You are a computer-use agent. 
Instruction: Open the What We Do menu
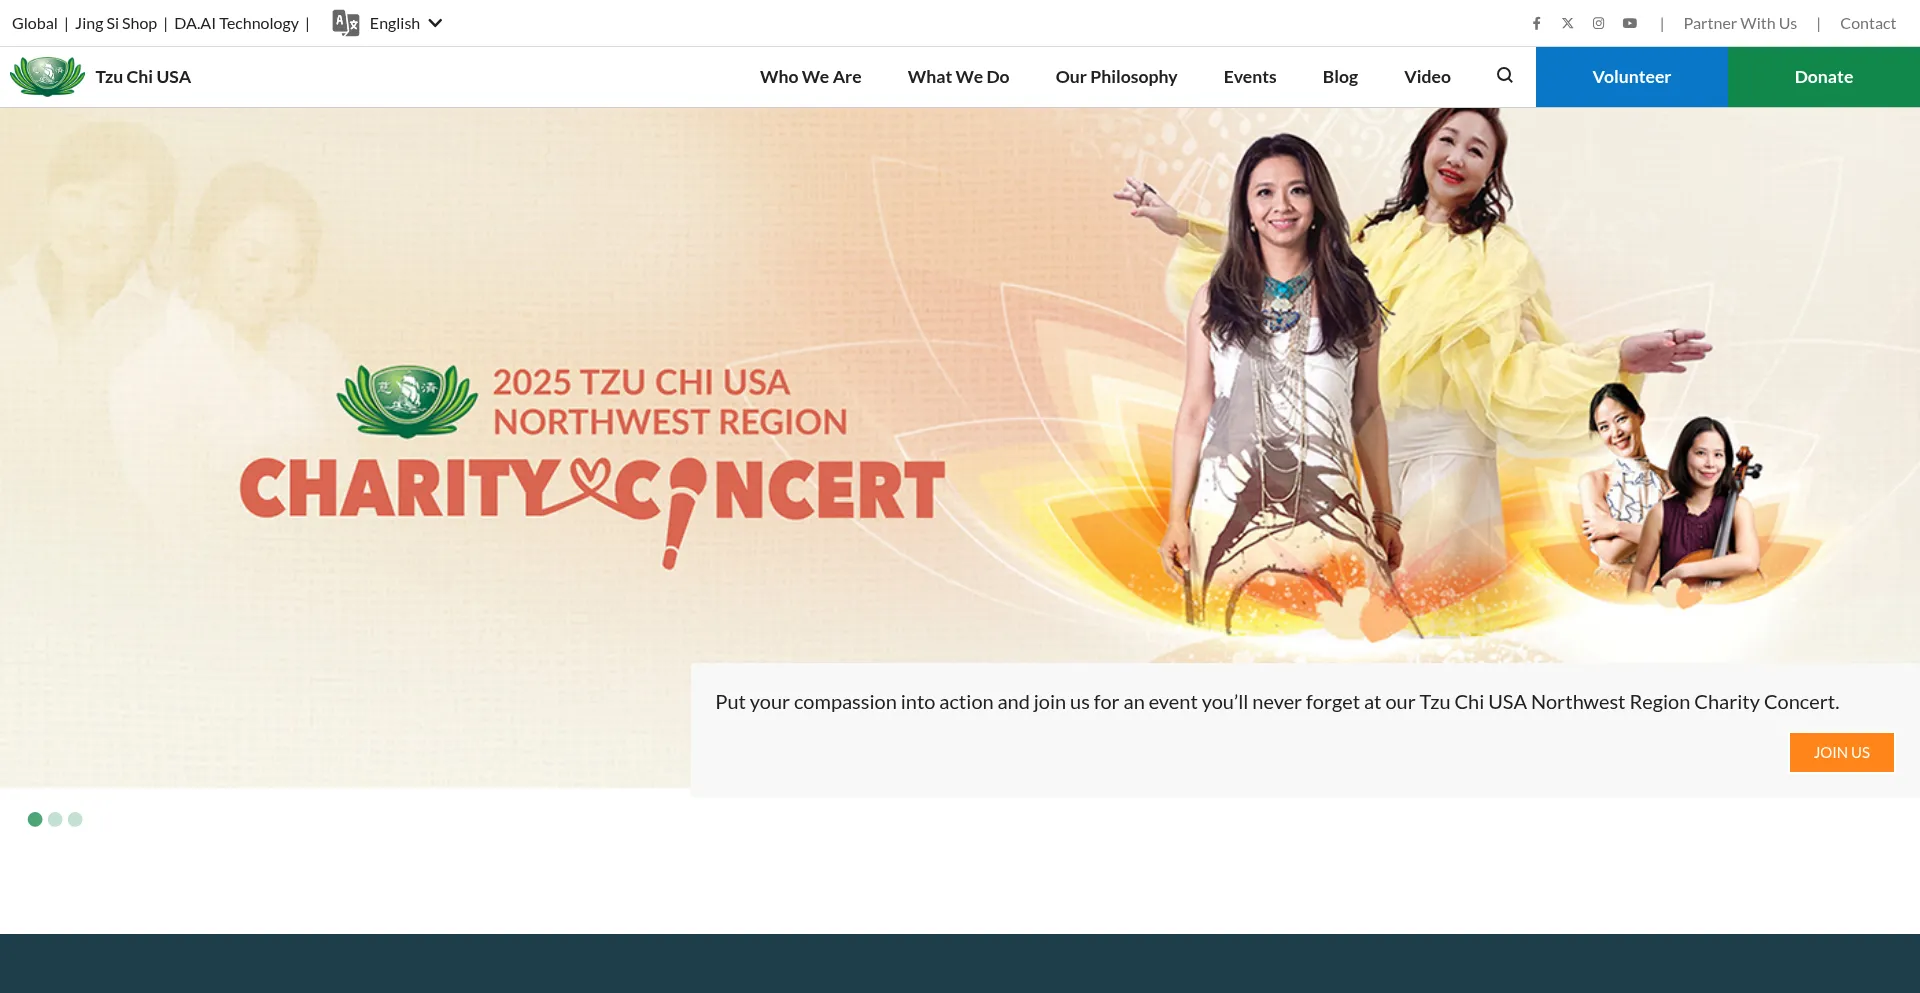point(958,77)
